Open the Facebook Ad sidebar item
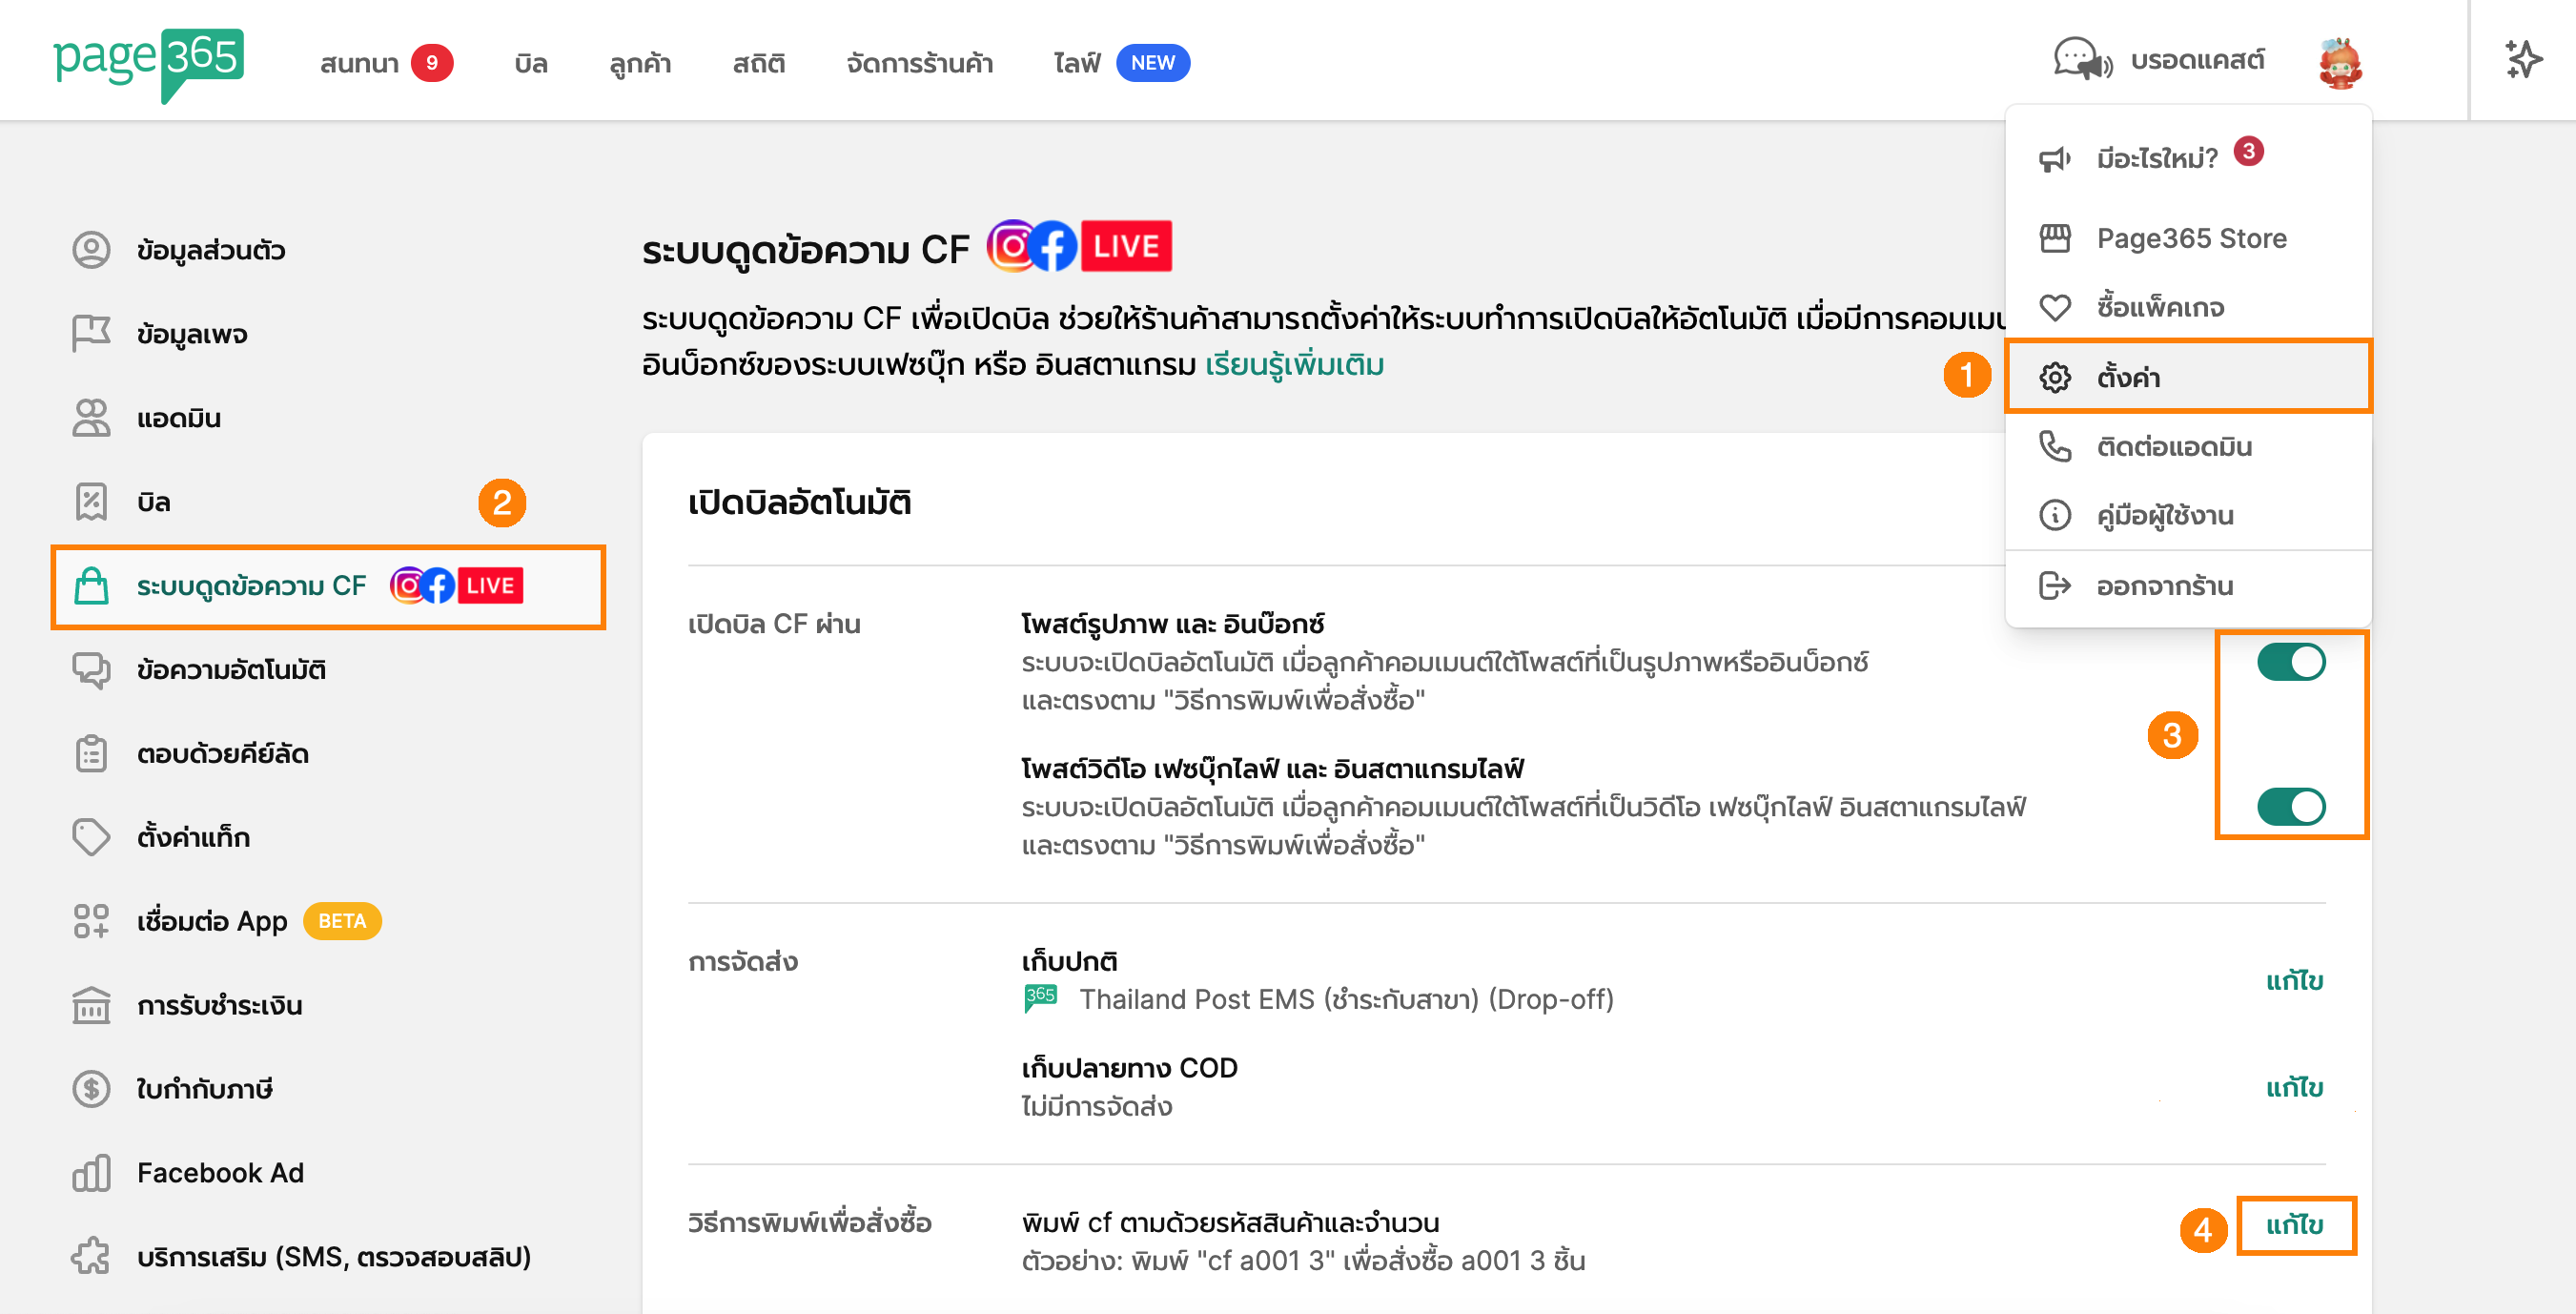Viewport: 2576px width, 1314px height. (220, 1172)
